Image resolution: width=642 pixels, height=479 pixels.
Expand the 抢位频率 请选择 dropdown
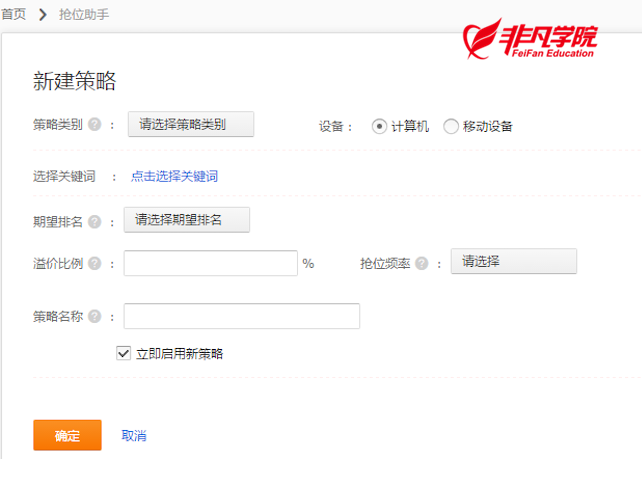(514, 261)
